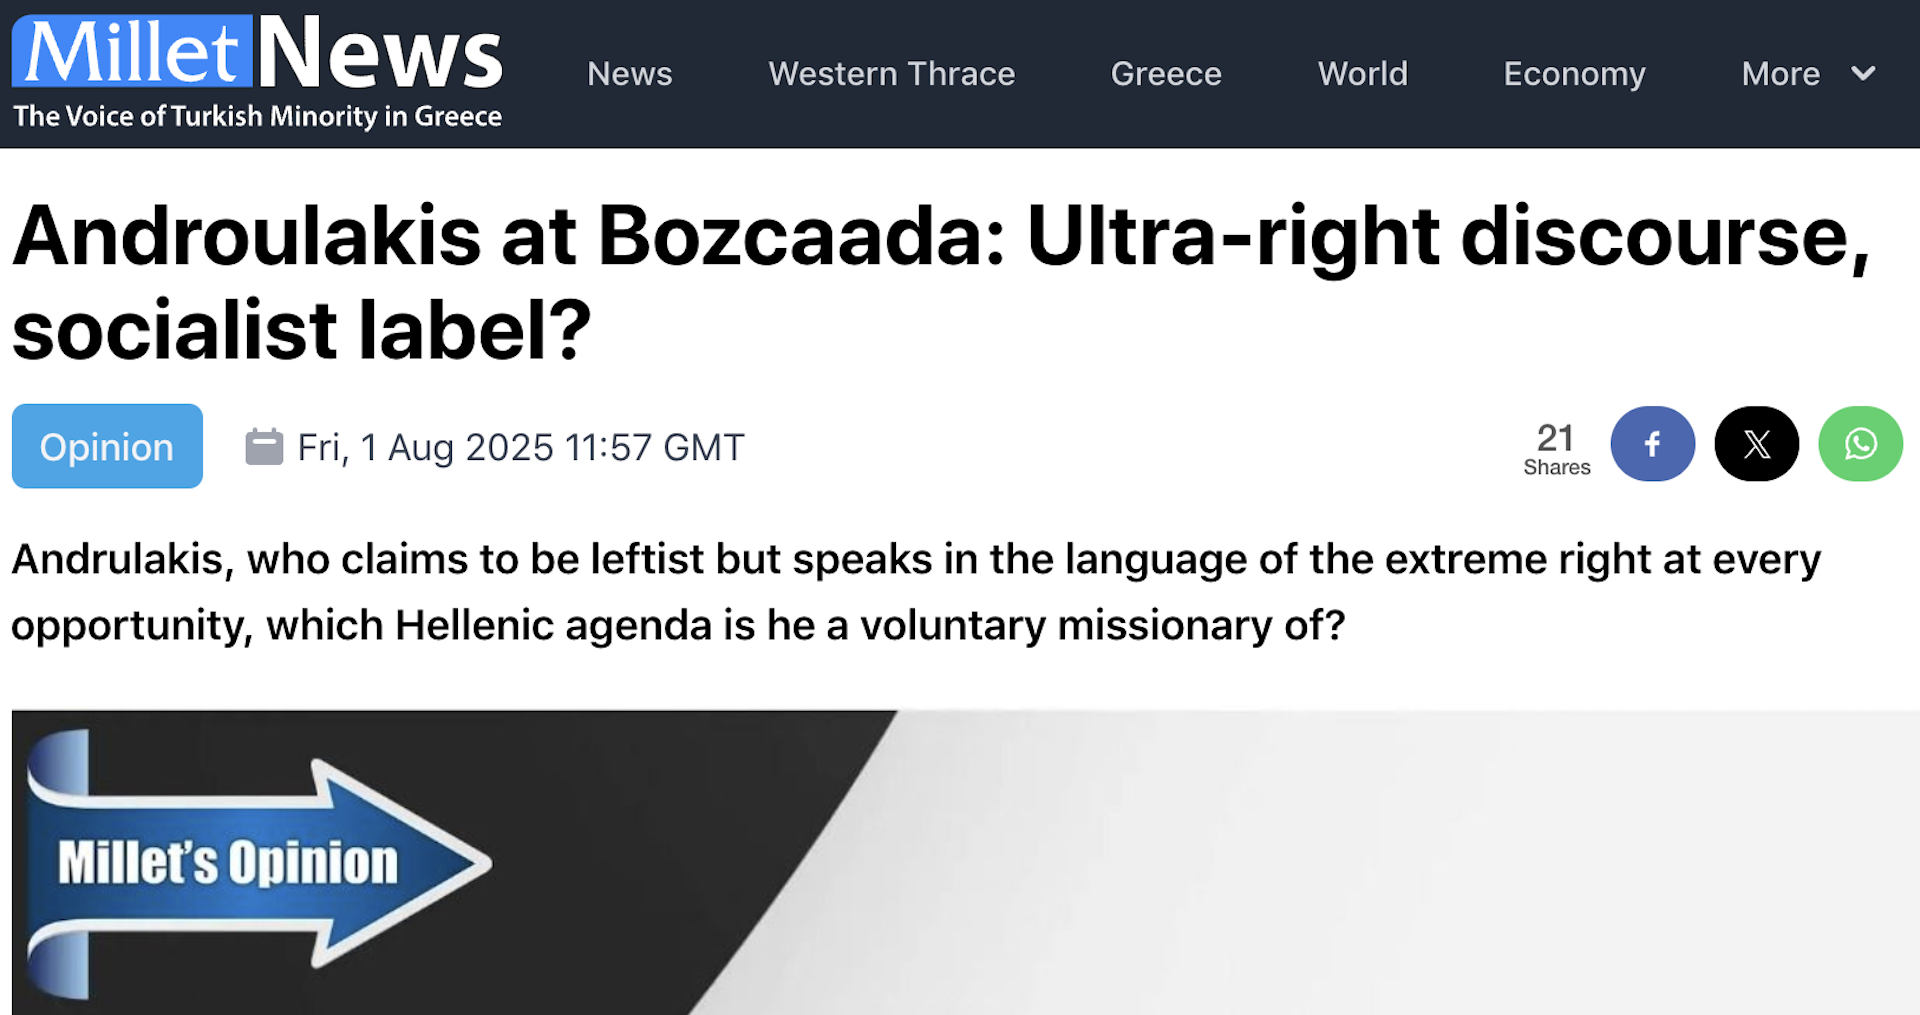Click the Facebook circle icon
Screen dimensions: 1920x1015
(x=1652, y=444)
